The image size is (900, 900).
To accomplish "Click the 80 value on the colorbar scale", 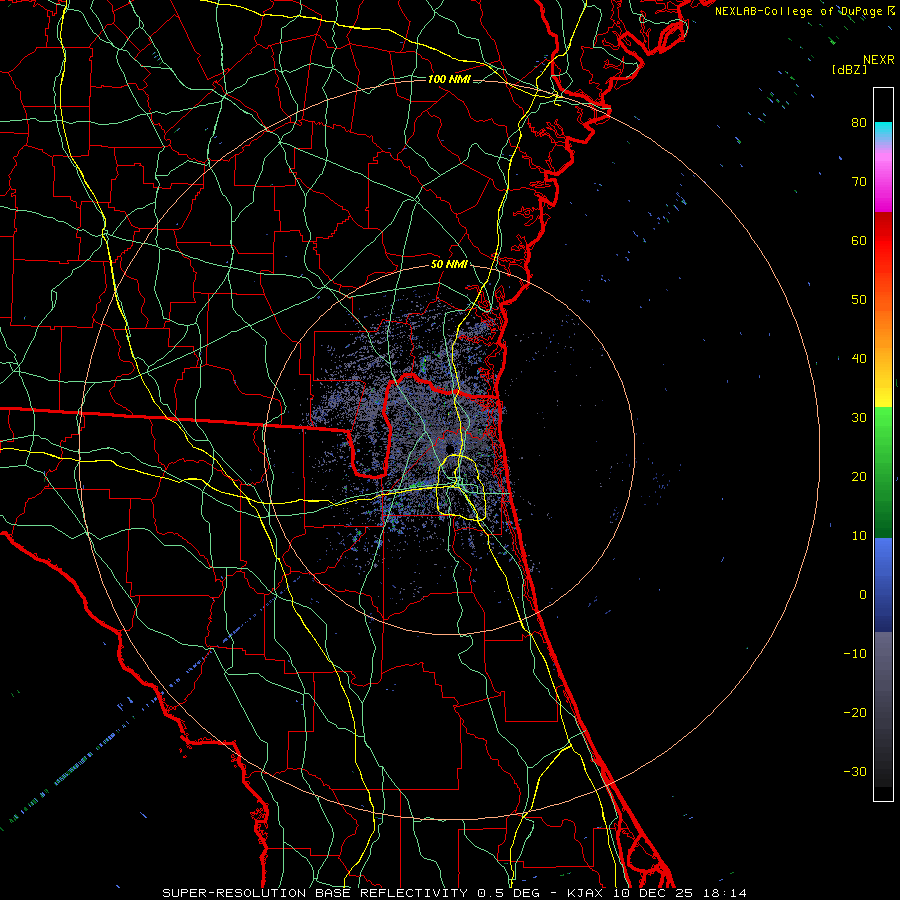I will coord(859,122).
